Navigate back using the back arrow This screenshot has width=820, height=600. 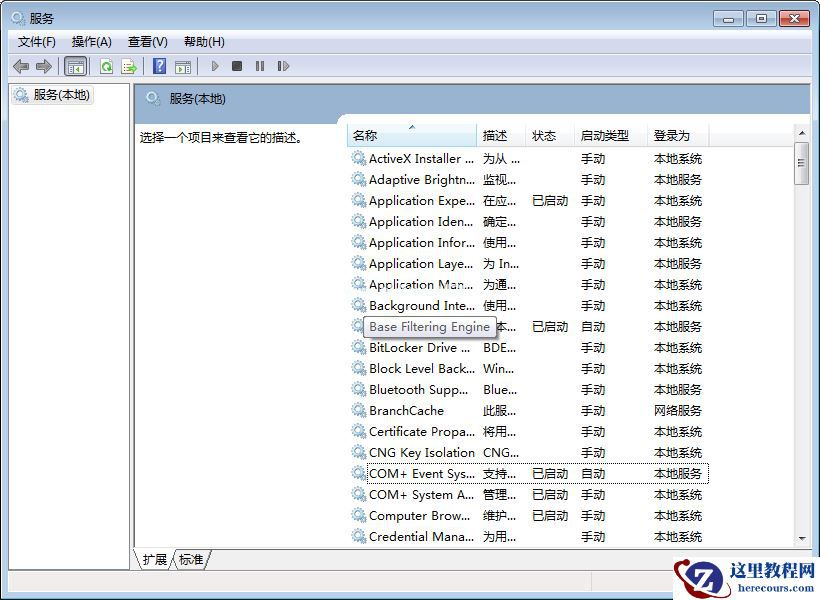[20, 66]
